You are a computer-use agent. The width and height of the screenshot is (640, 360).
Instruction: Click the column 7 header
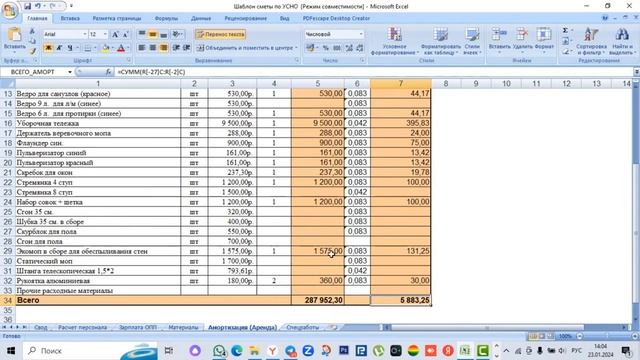(x=400, y=83)
